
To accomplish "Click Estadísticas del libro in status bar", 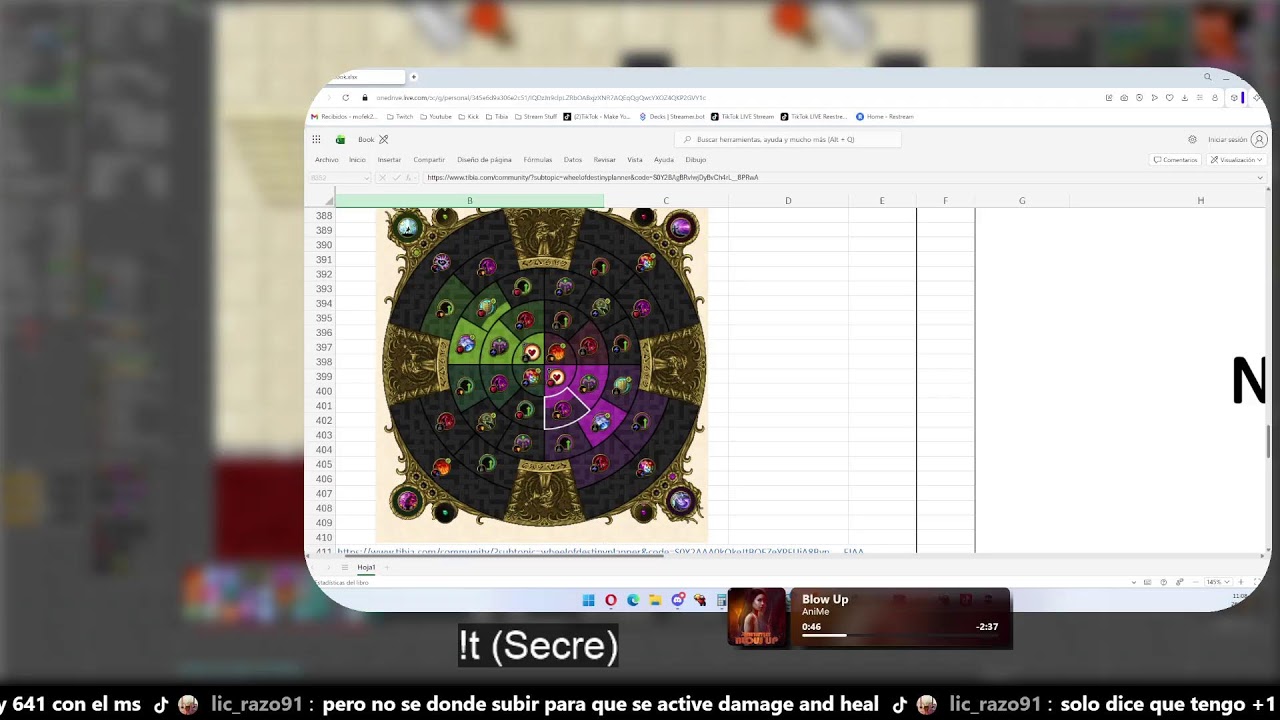I will [342, 582].
